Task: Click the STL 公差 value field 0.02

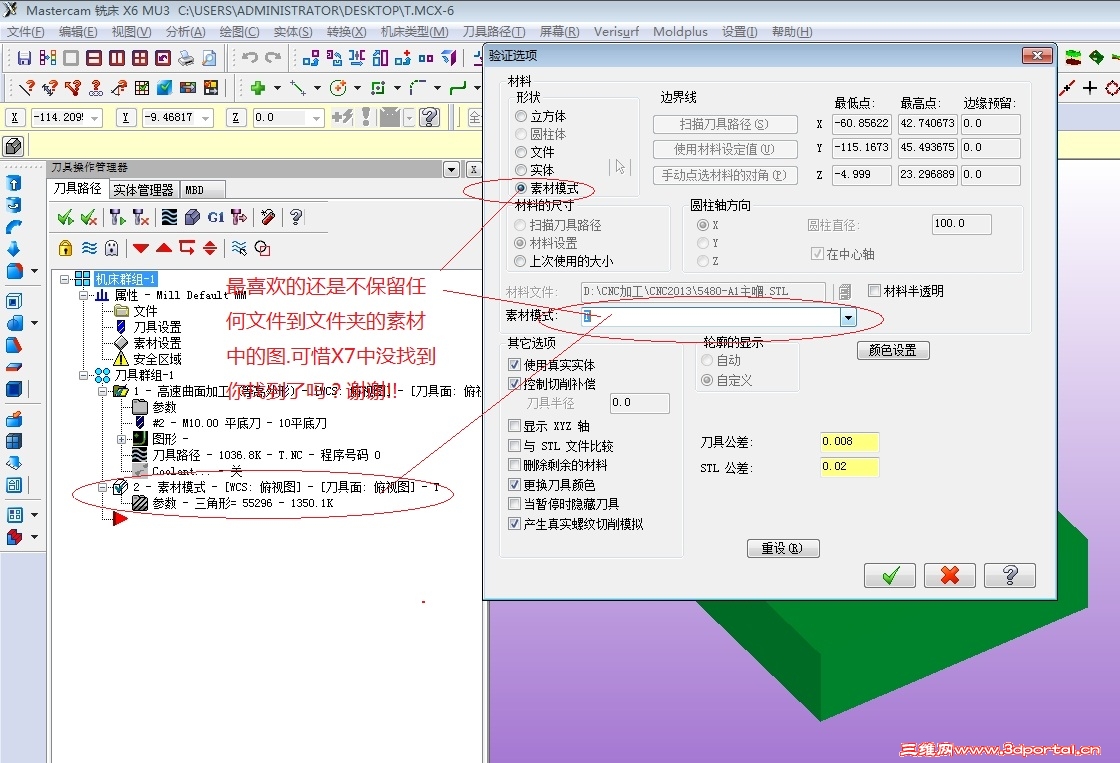Action: coord(849,467)
